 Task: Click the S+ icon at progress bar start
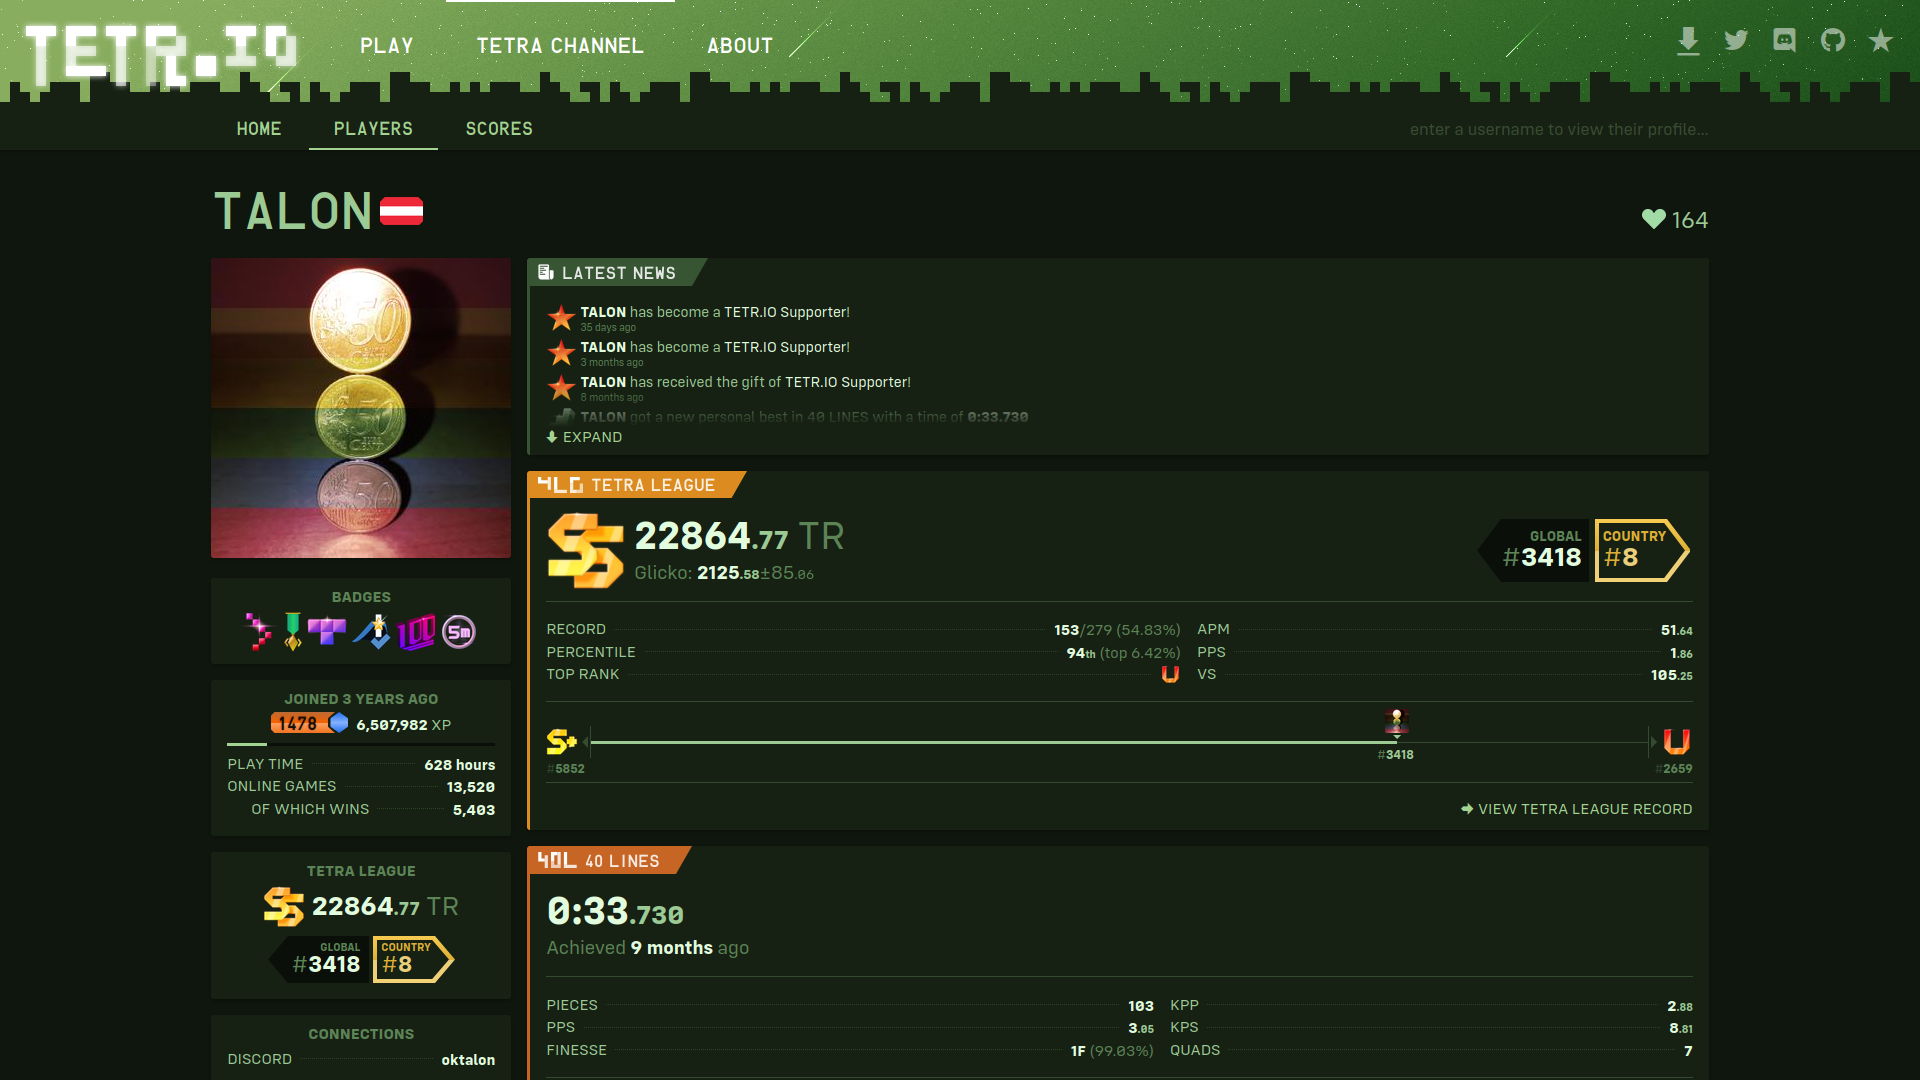coord(562,742)
